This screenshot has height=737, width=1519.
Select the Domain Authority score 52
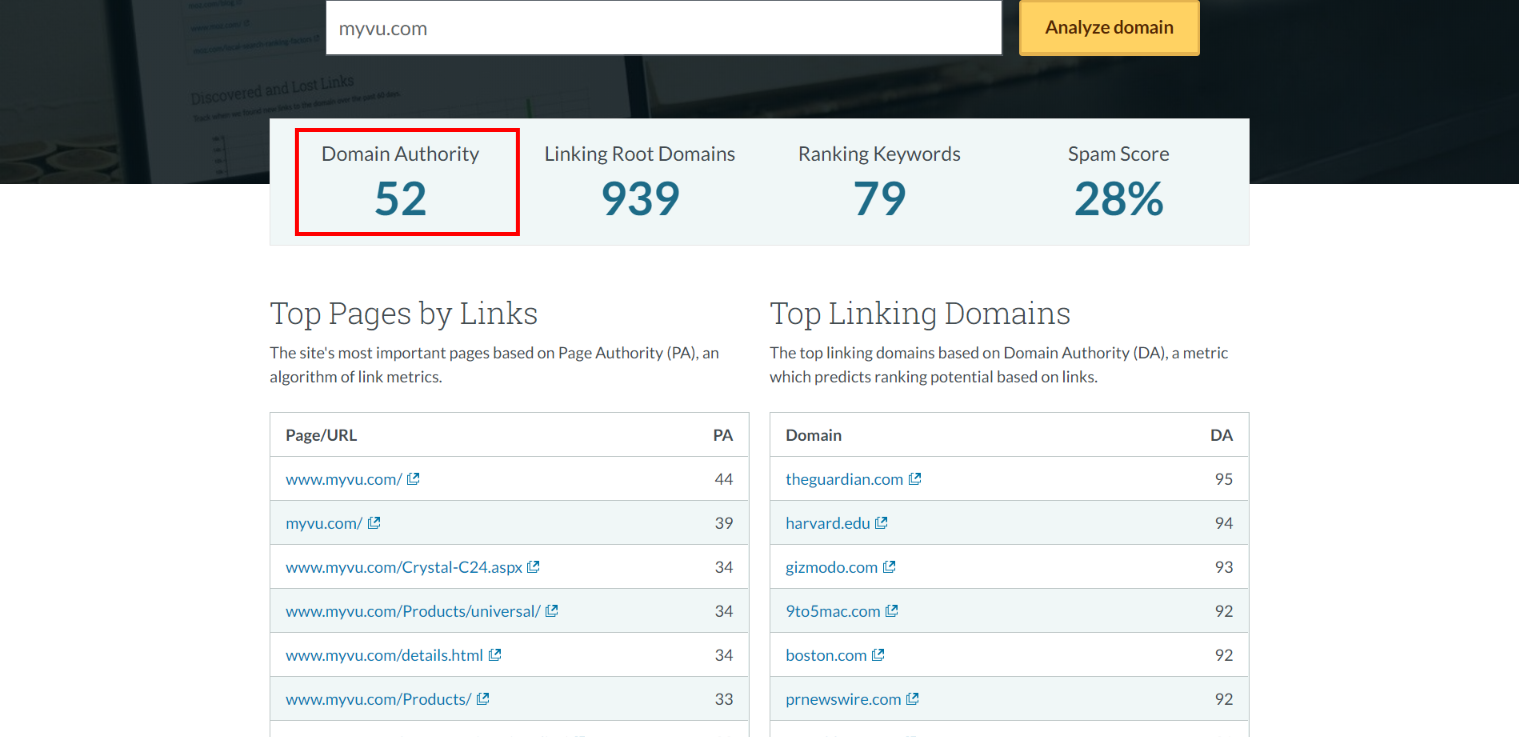pyautogui.click(x=401, y=198)
